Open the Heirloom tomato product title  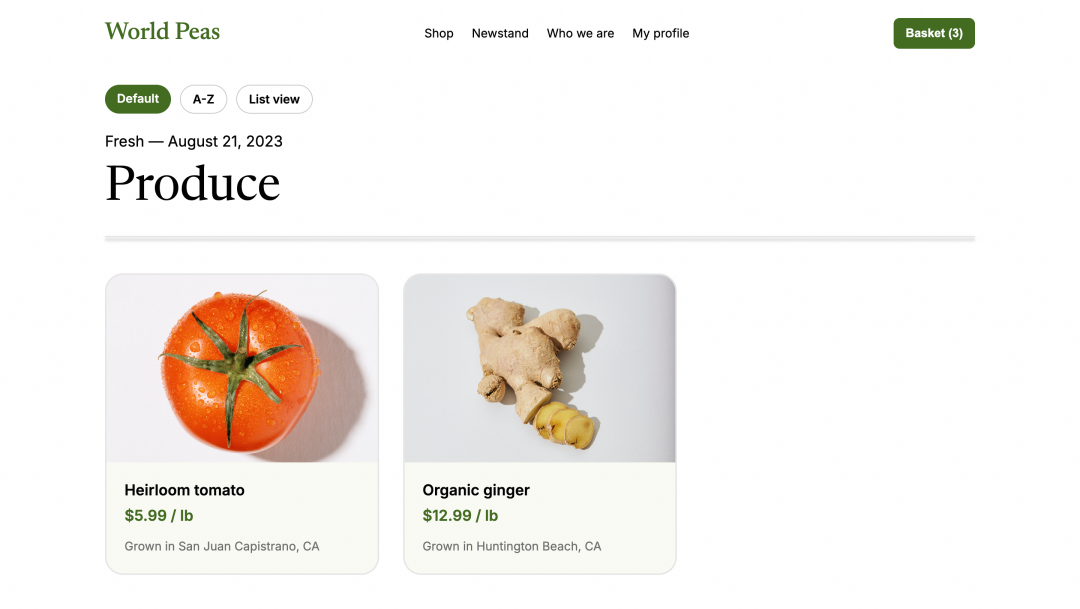pos(185,490)
